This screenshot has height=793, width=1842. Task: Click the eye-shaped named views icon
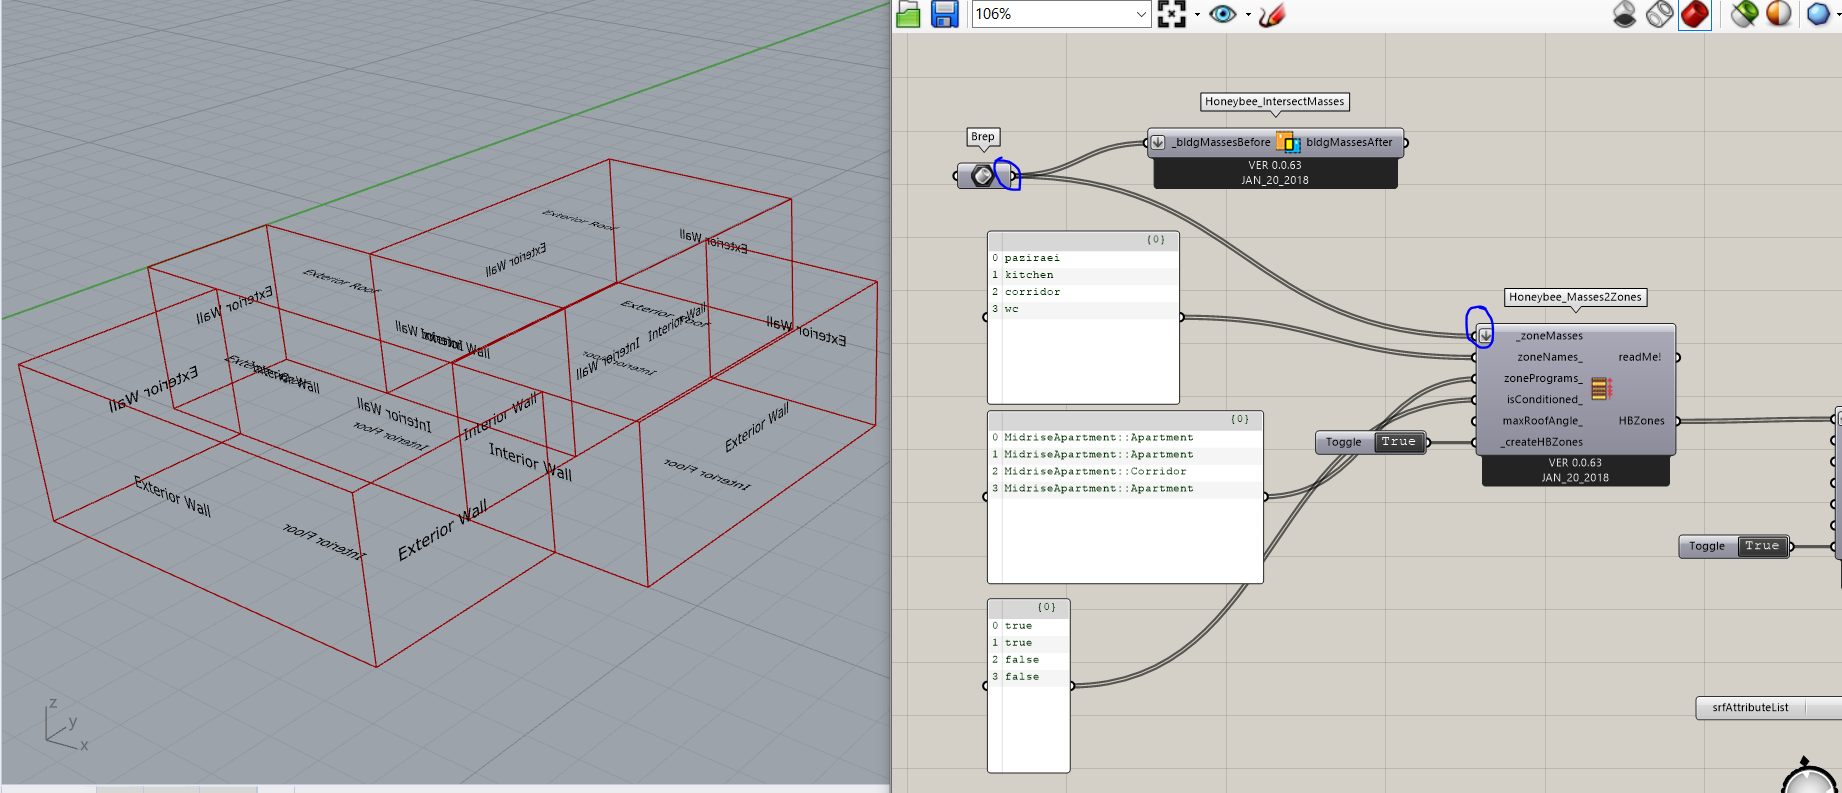tap(1223, 14)
